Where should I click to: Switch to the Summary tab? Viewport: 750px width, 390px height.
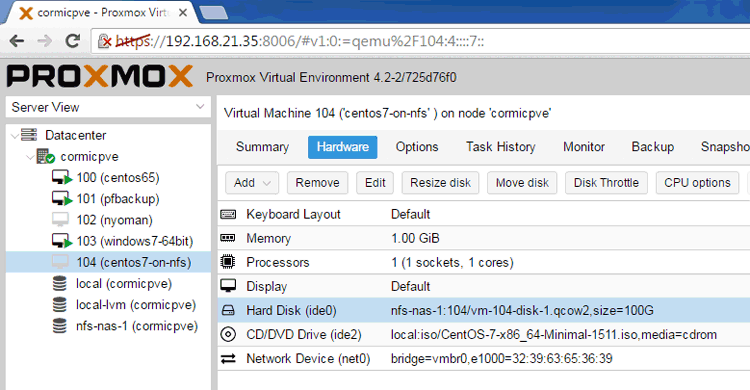pos(262,147)
